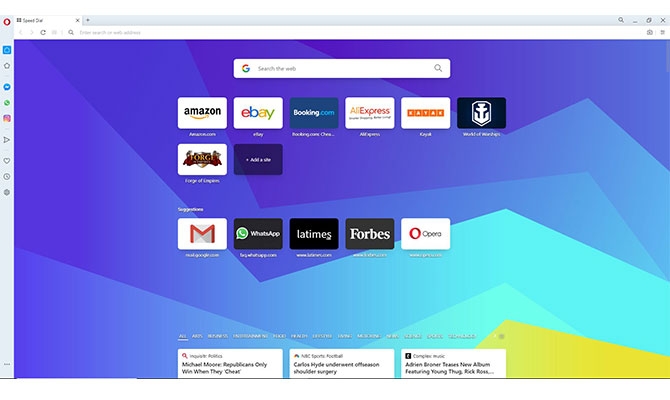Click the Google logo in search box

click(x=246, y=68)
